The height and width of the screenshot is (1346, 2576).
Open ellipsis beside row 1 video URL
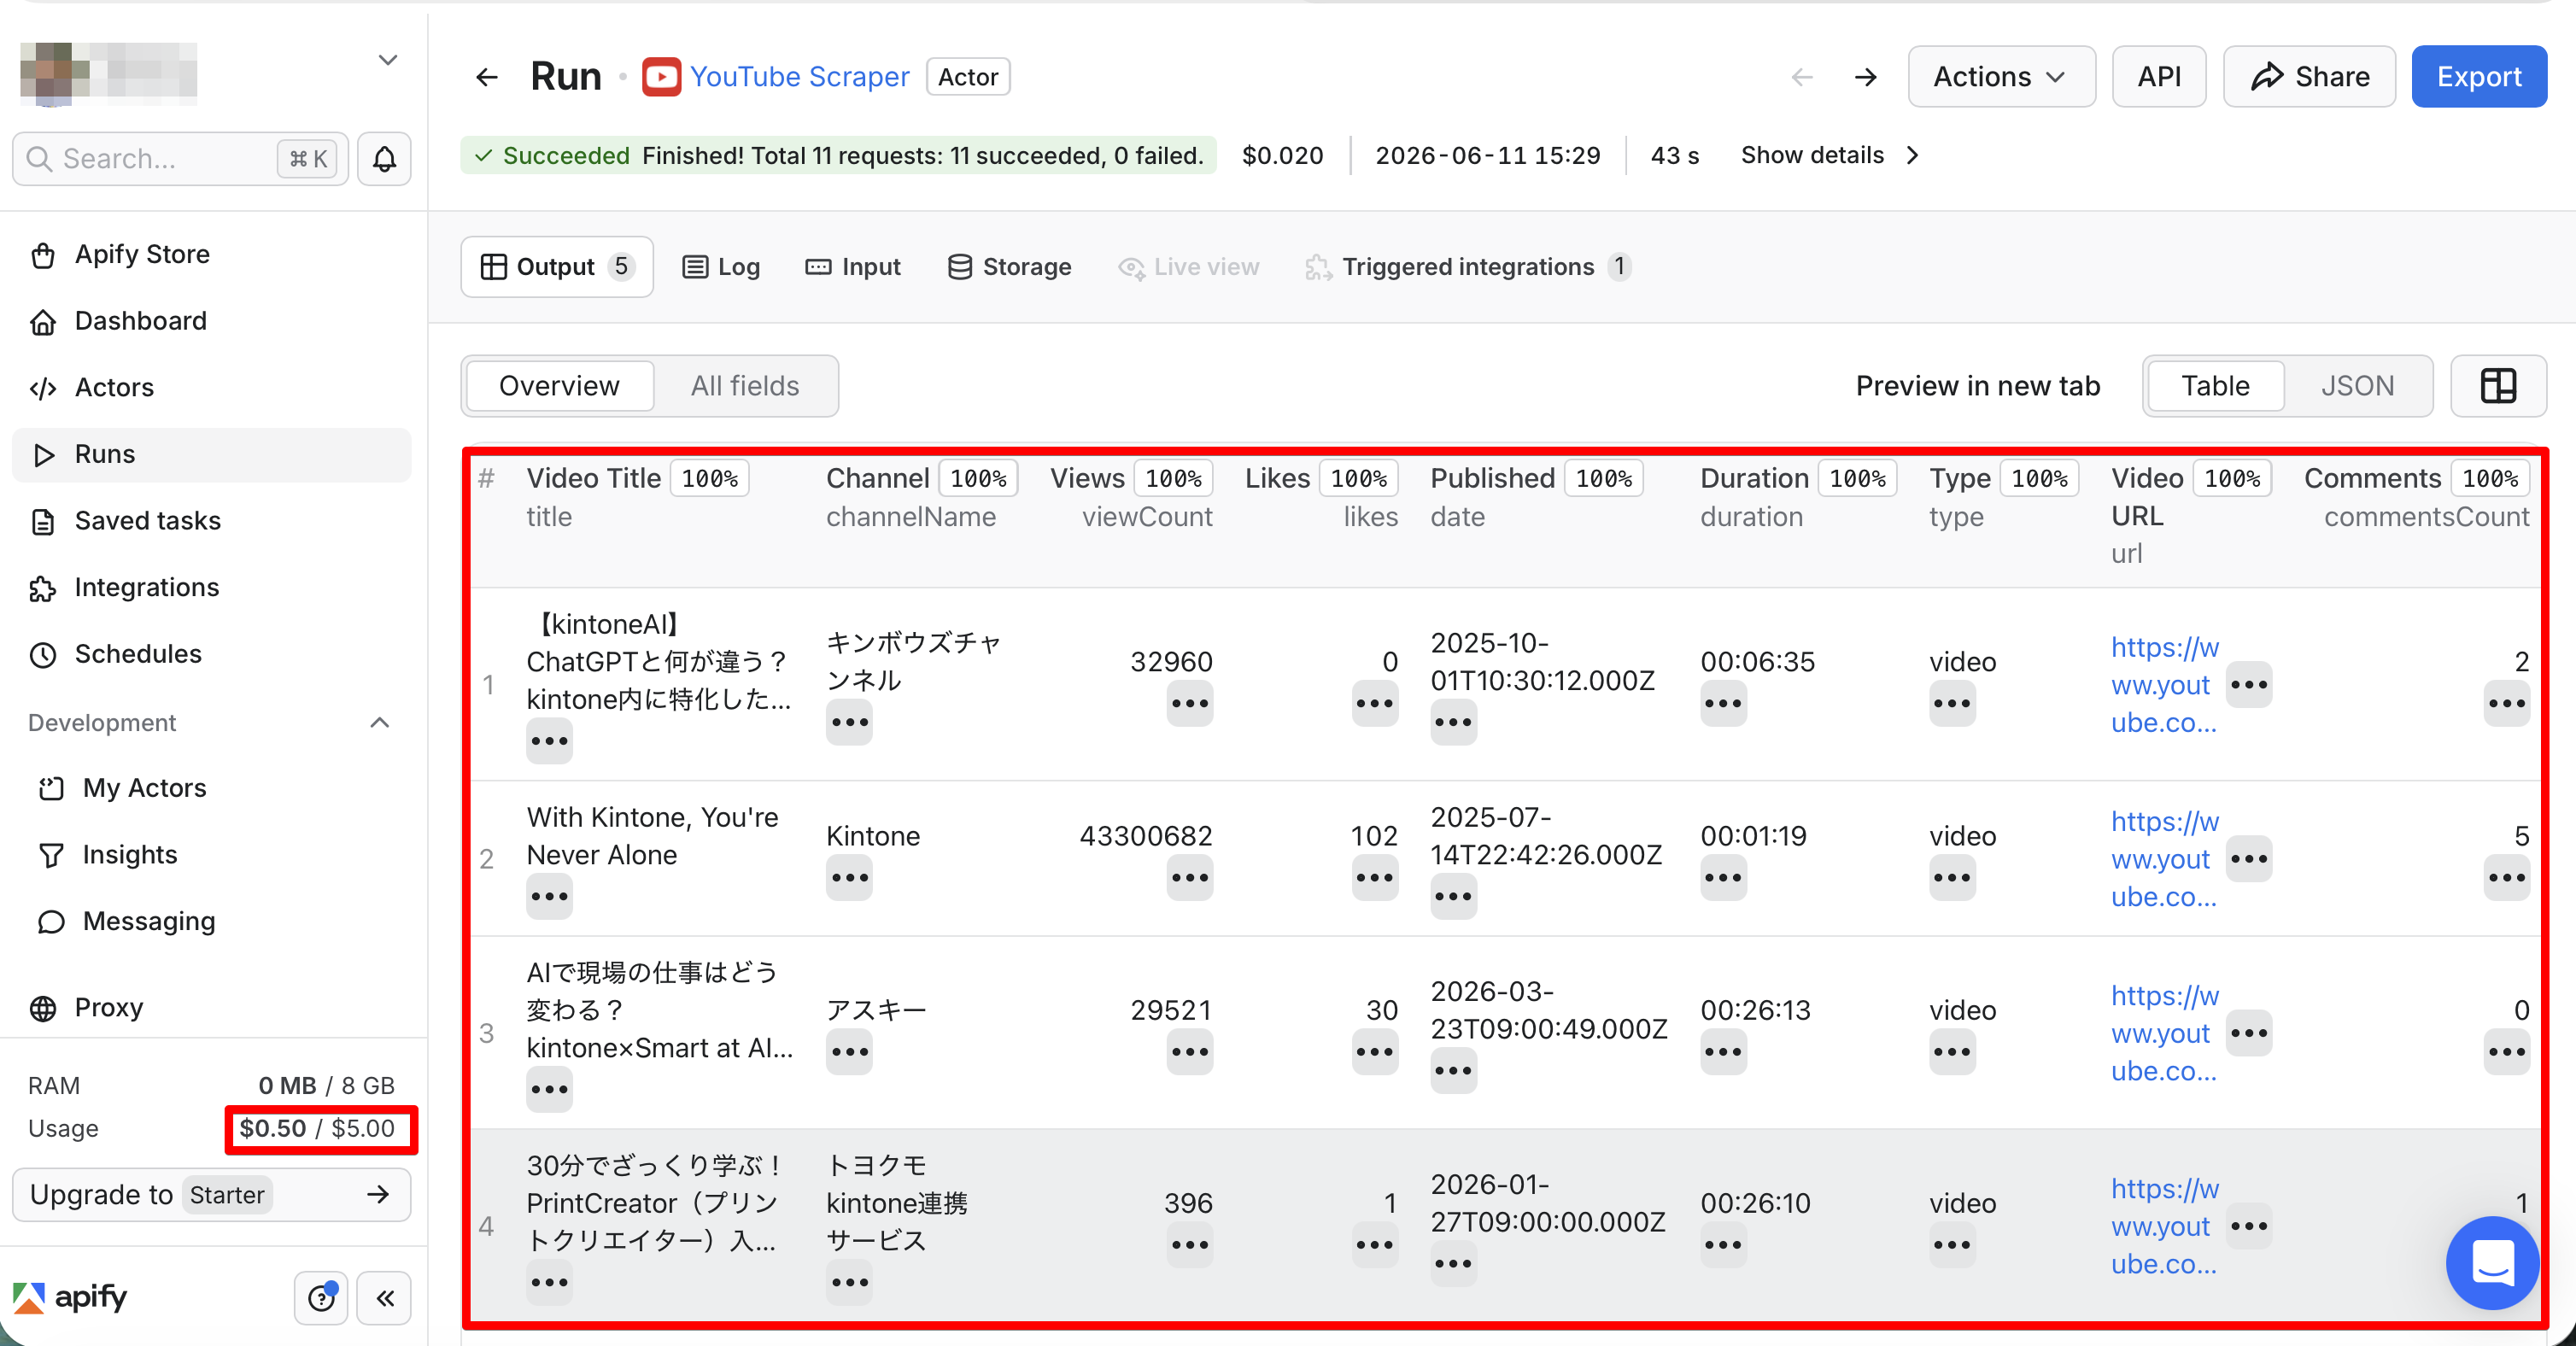(x=2249, y=685)
